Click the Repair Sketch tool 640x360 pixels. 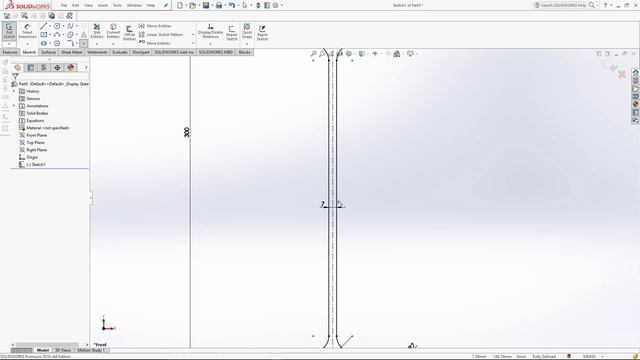tap(231, 32)
